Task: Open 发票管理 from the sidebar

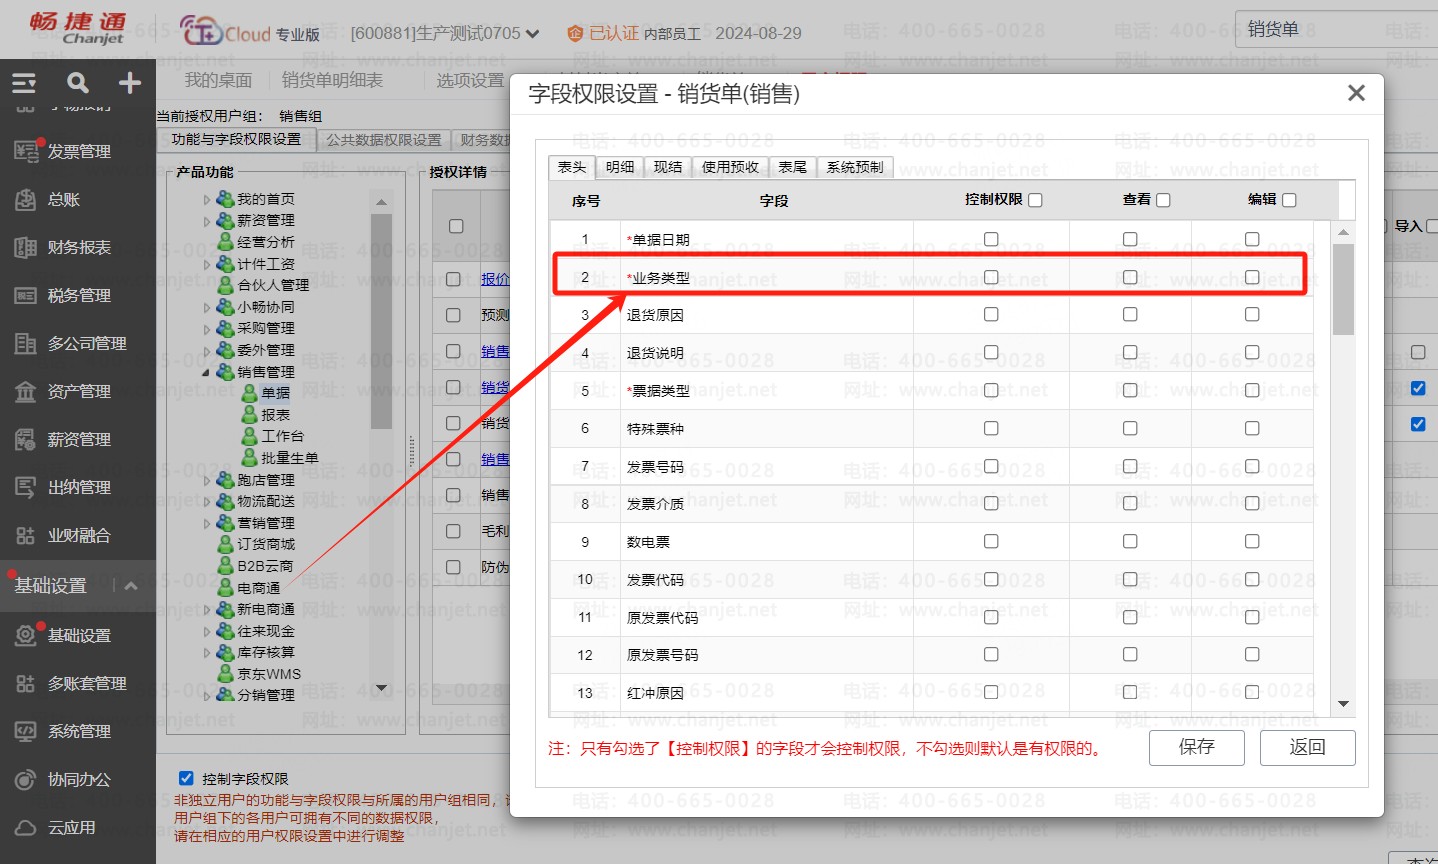Action: pyautogui.click(x=79, y=151)
